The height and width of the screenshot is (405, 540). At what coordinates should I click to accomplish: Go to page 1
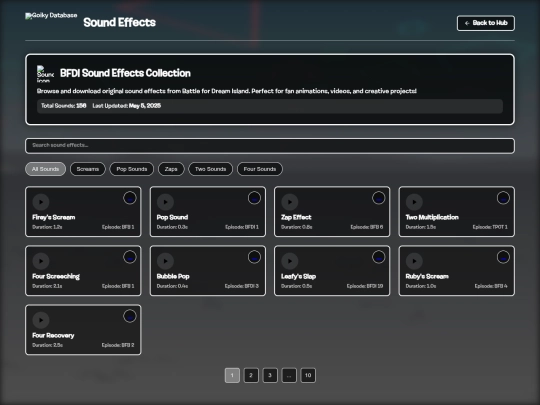[232, 375]
